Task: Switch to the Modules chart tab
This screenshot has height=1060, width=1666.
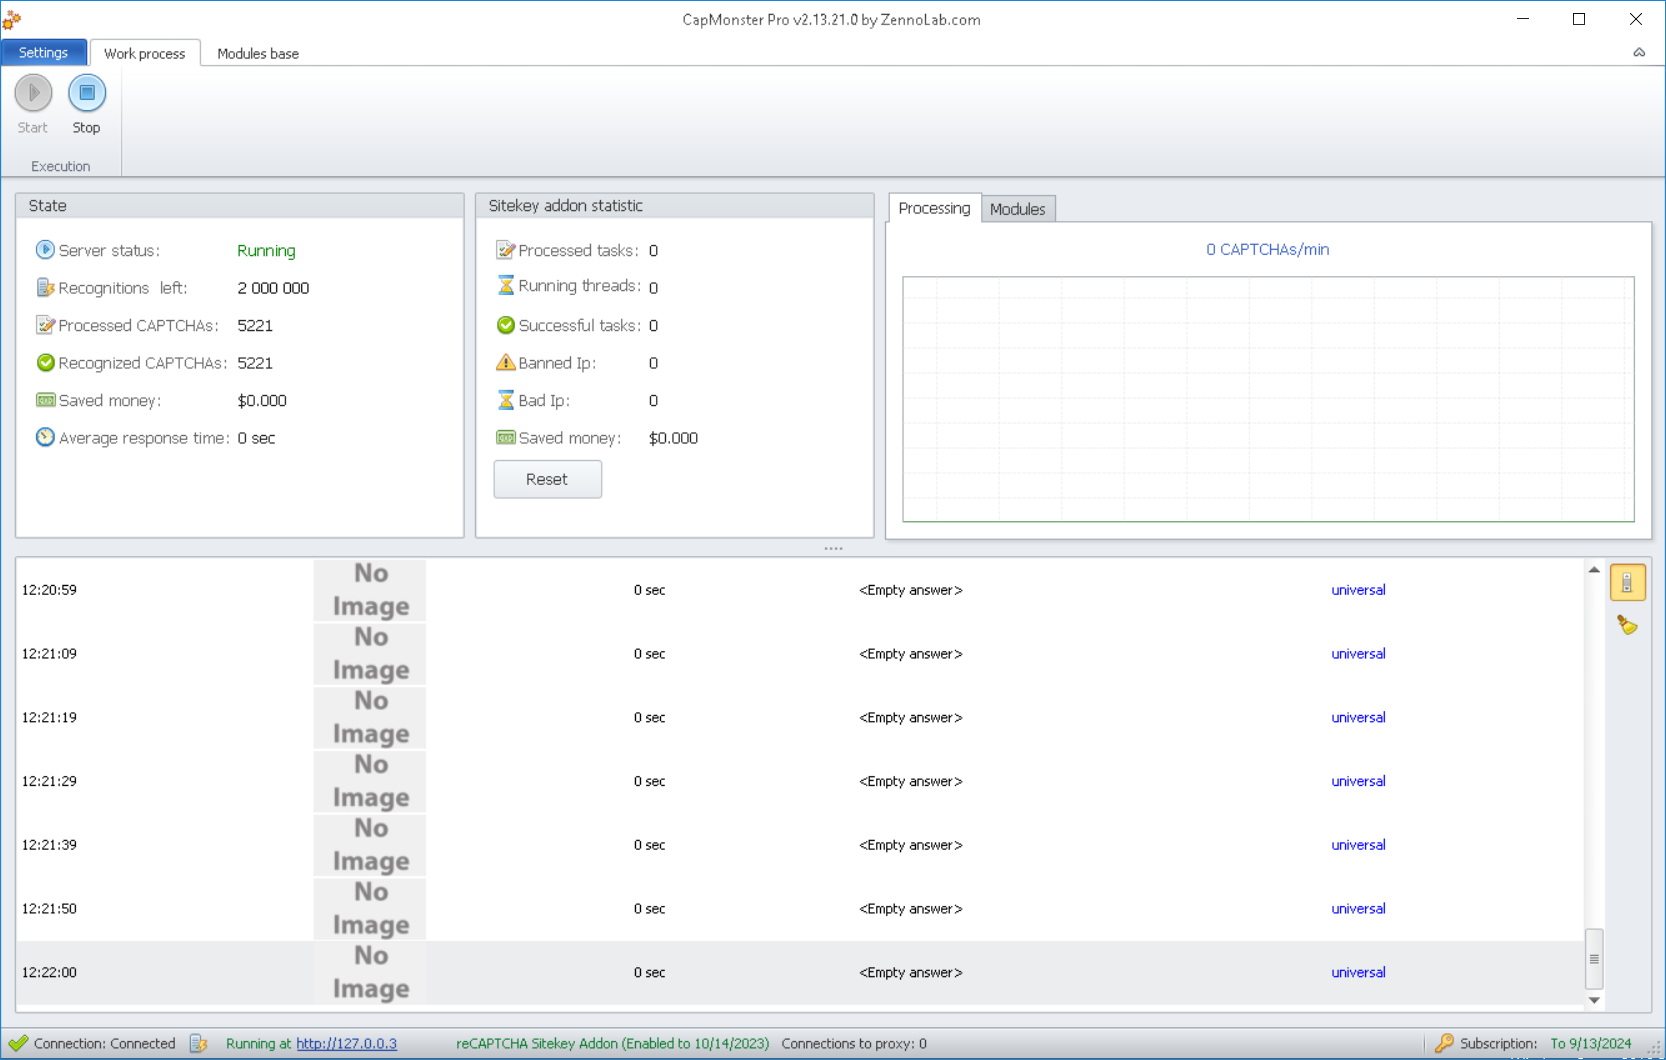Action: coord(1017,209)
